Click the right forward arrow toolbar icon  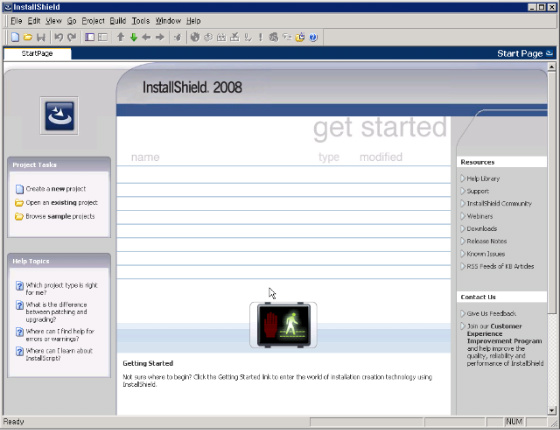click(160, 37)
